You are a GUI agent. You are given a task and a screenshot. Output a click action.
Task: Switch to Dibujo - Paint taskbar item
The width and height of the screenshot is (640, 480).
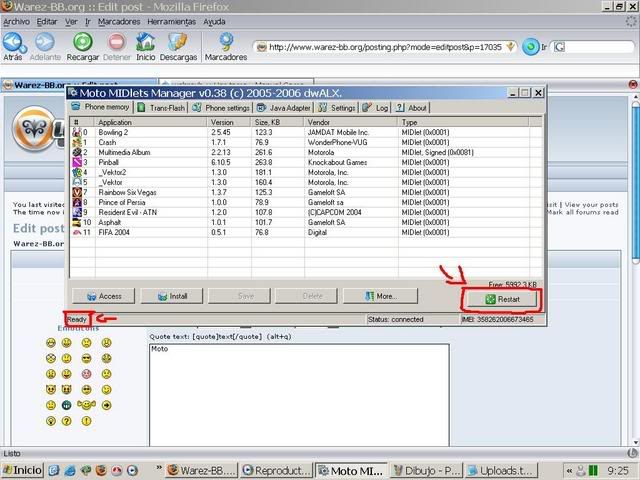click(x=427, y=471)
